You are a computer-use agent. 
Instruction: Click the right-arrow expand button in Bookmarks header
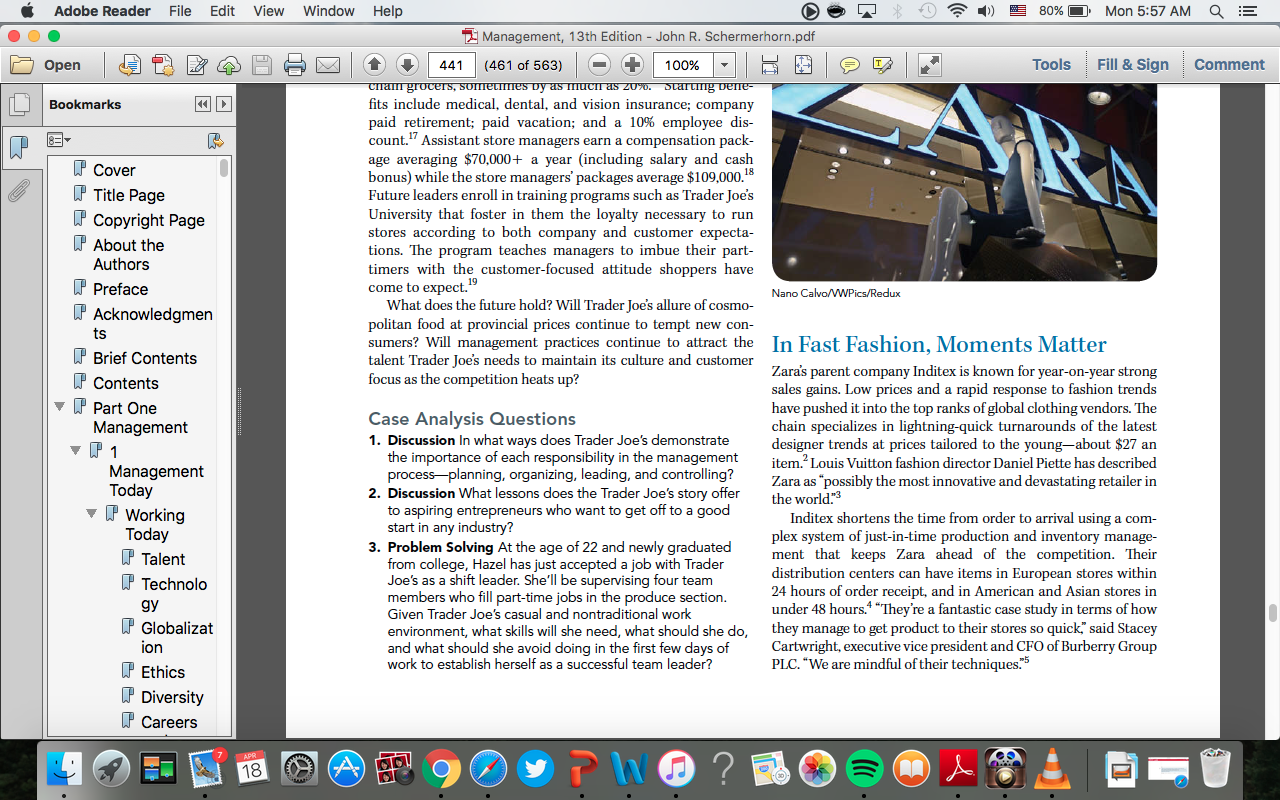[224, 104]
